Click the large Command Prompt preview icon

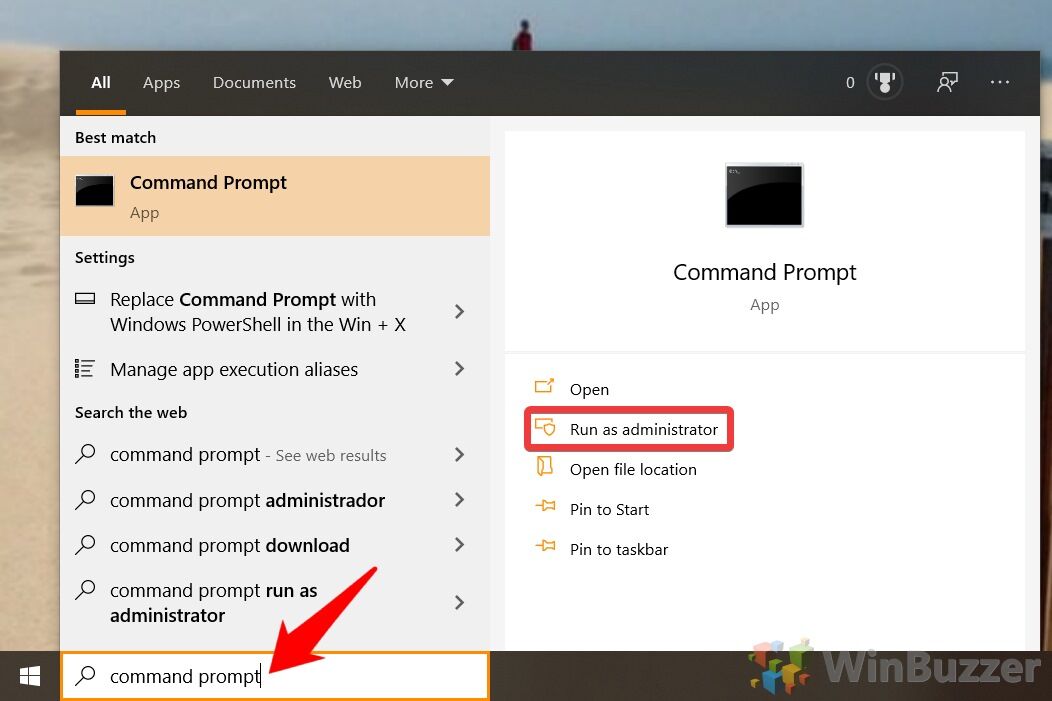[764, 195]
